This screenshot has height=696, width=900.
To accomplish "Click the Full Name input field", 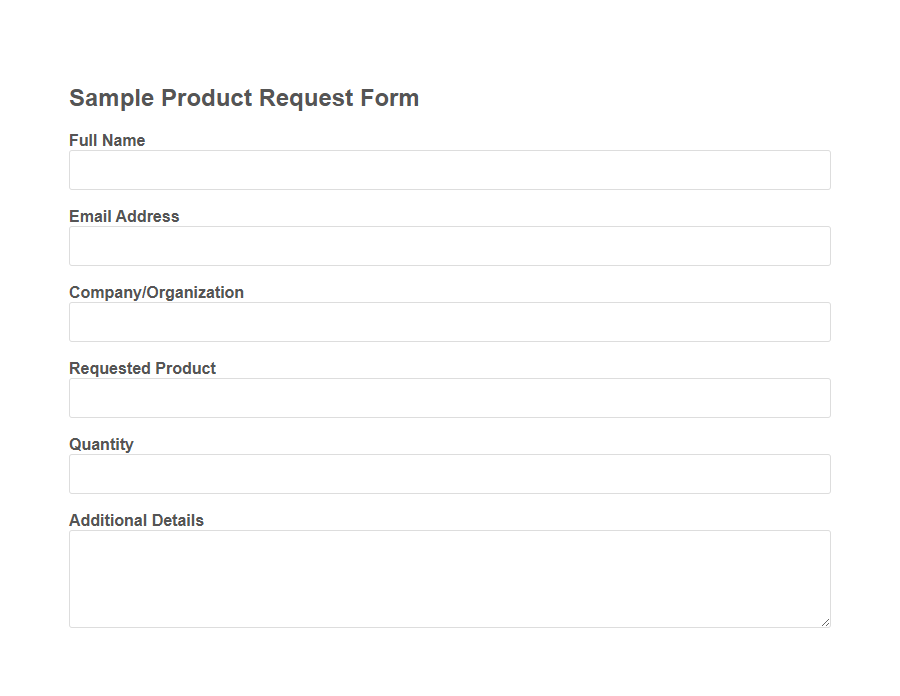I will [x=449, y=169].
